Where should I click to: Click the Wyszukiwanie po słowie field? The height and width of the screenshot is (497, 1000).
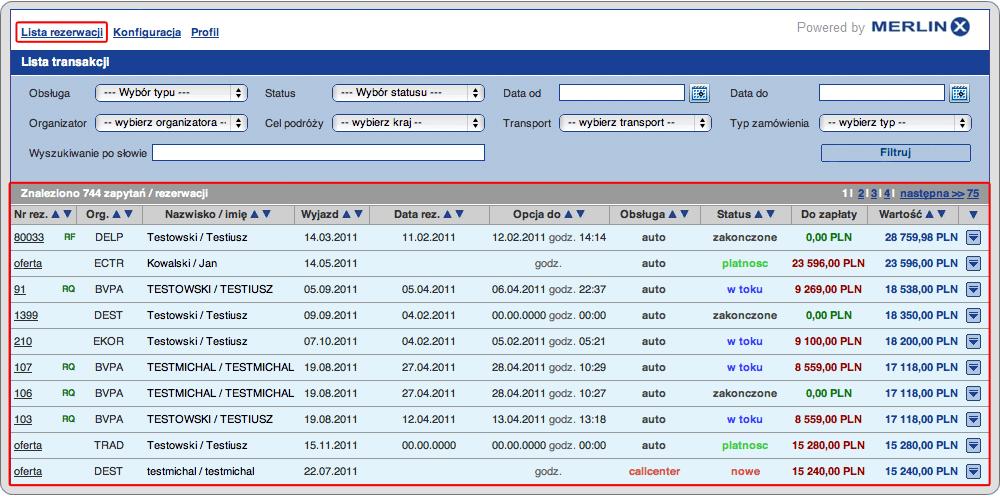tap(318, 153)
